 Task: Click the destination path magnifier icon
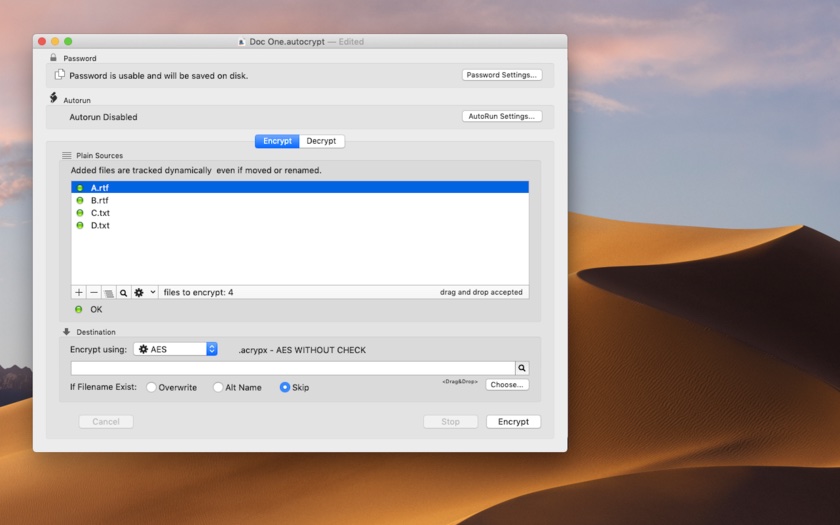tap(522, 368)
